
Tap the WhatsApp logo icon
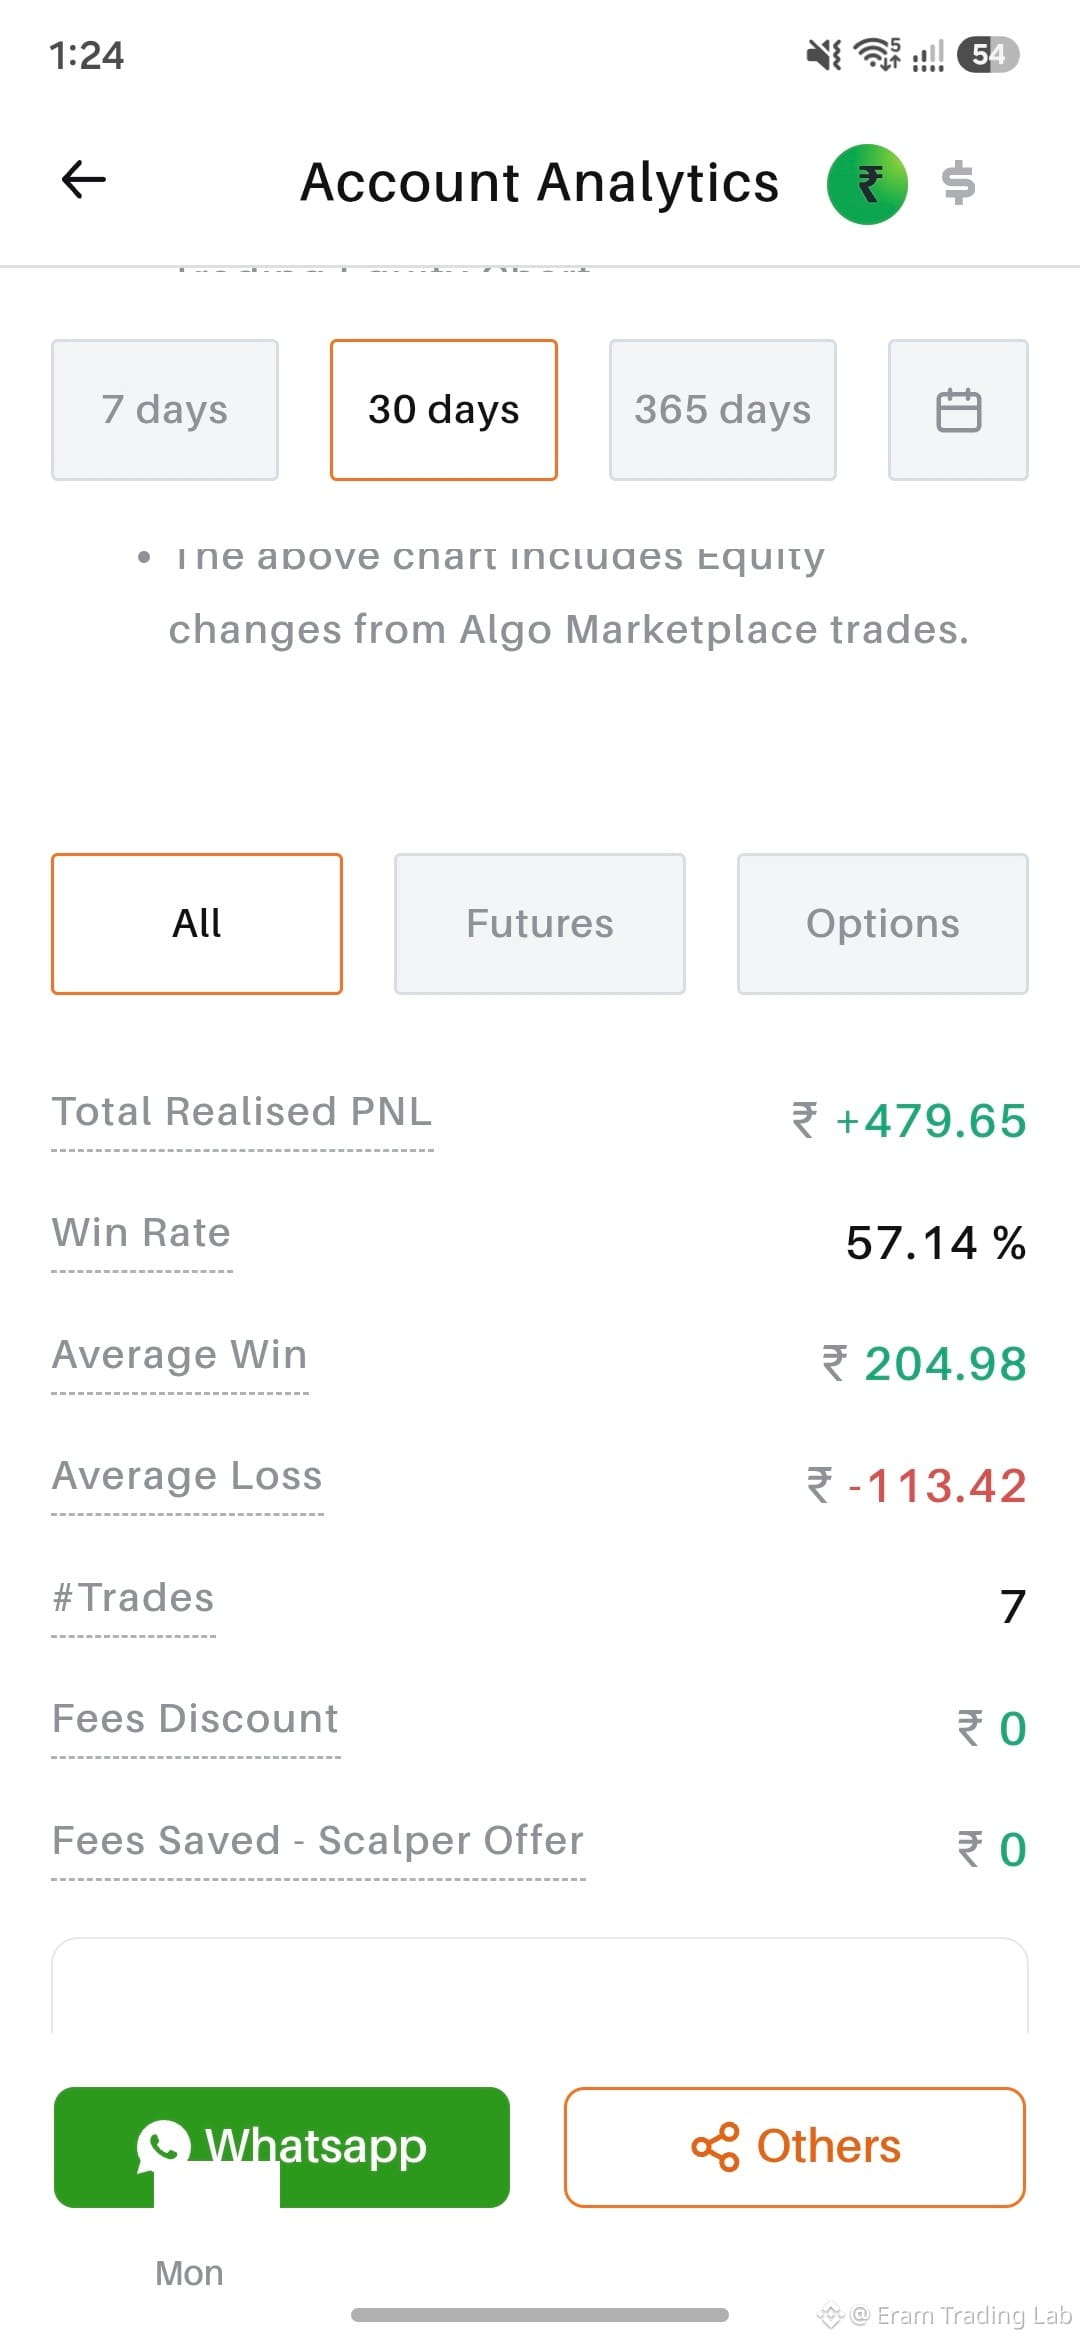click(163, 2146)
